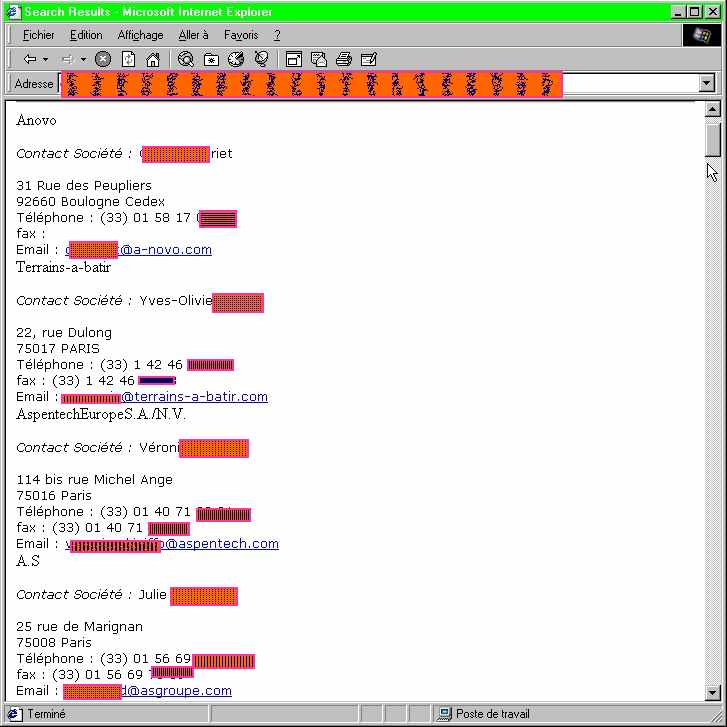Open the @terrains-a-batir.com email link
727x727 pixels.
pos(164,397)
